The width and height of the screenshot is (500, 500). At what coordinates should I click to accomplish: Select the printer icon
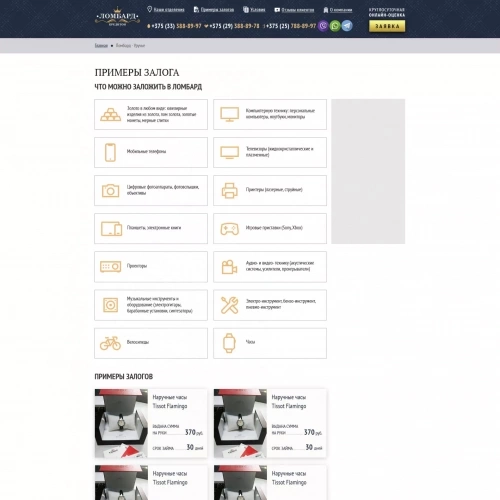coord(229,191)
